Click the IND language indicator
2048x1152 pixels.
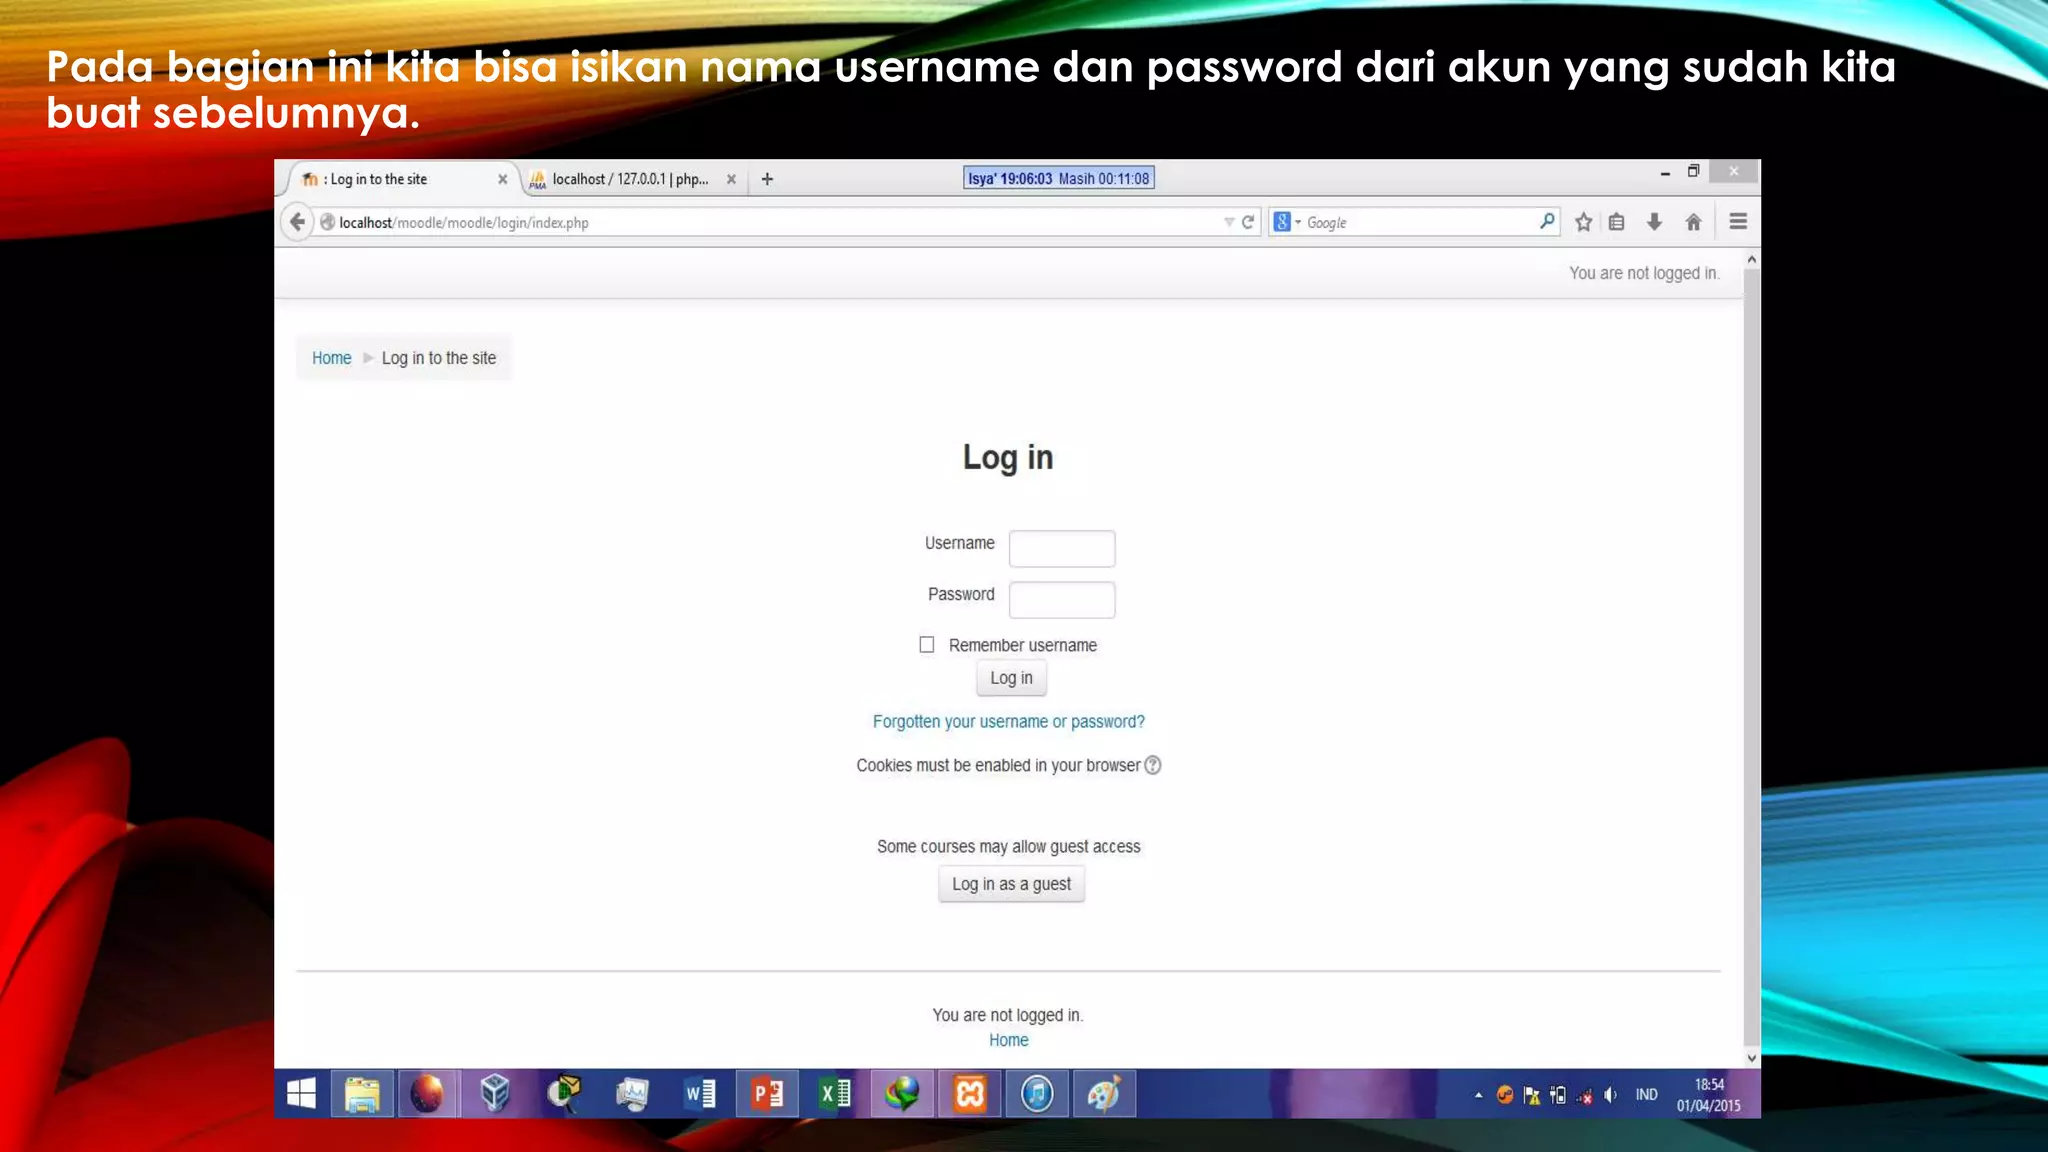click(1646, 1095)
